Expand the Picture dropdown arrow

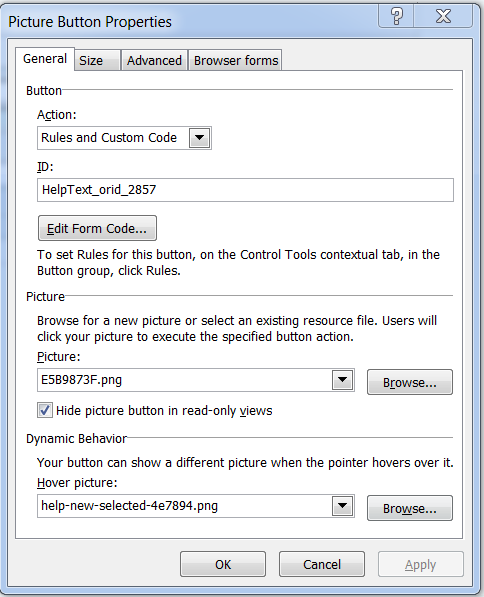(342, 380)
